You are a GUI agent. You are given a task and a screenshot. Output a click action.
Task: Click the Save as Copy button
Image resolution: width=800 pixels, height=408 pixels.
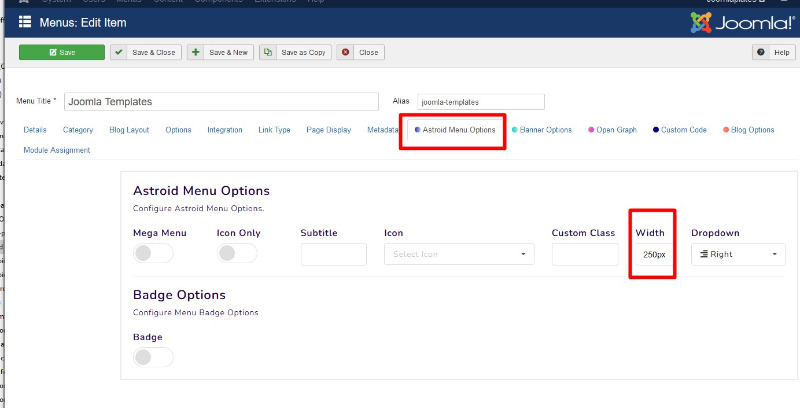pos(295,52)
